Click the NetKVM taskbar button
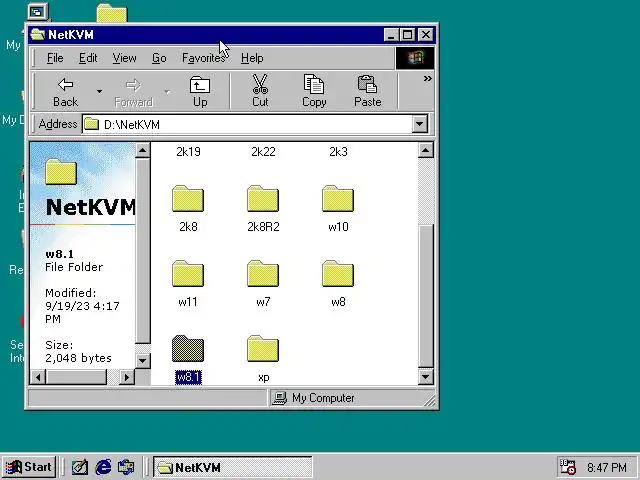This screenshot has width=640, height=480. pyautogui.click(x=233, y=467)
